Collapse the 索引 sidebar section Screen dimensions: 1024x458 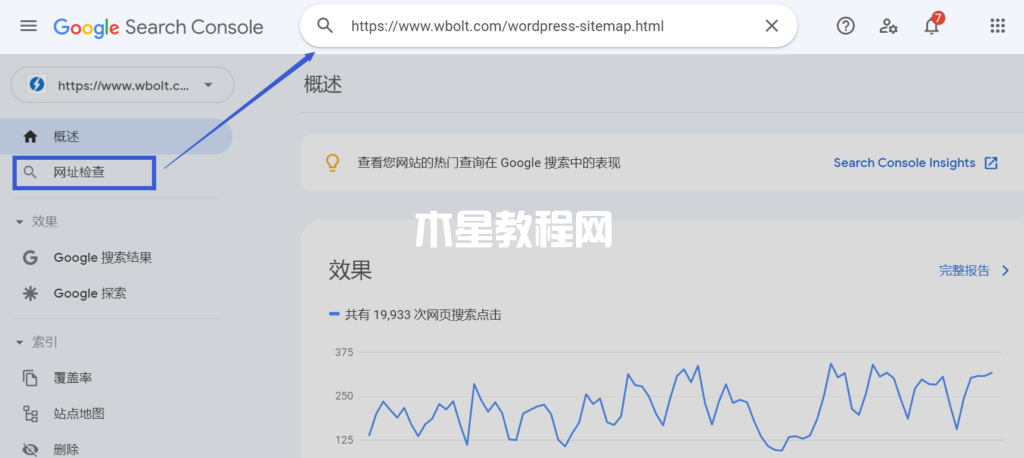coord(37,342)
